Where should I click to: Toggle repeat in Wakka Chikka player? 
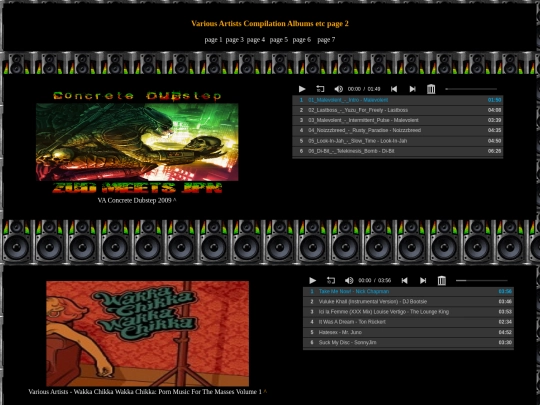click(331, 281)
